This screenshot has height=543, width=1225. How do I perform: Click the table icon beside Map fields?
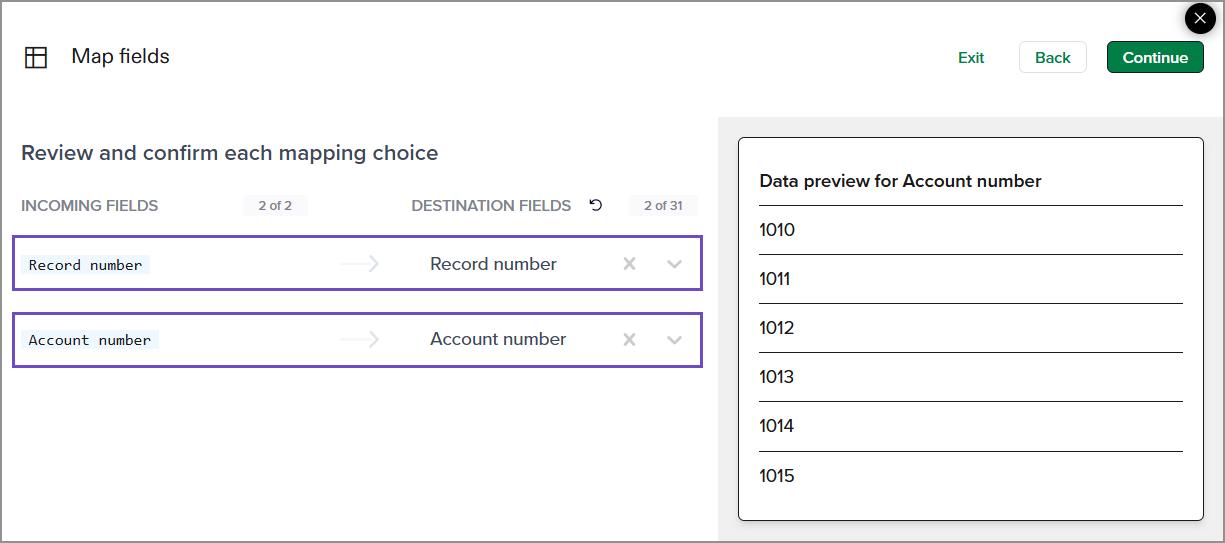coord(36,57)
